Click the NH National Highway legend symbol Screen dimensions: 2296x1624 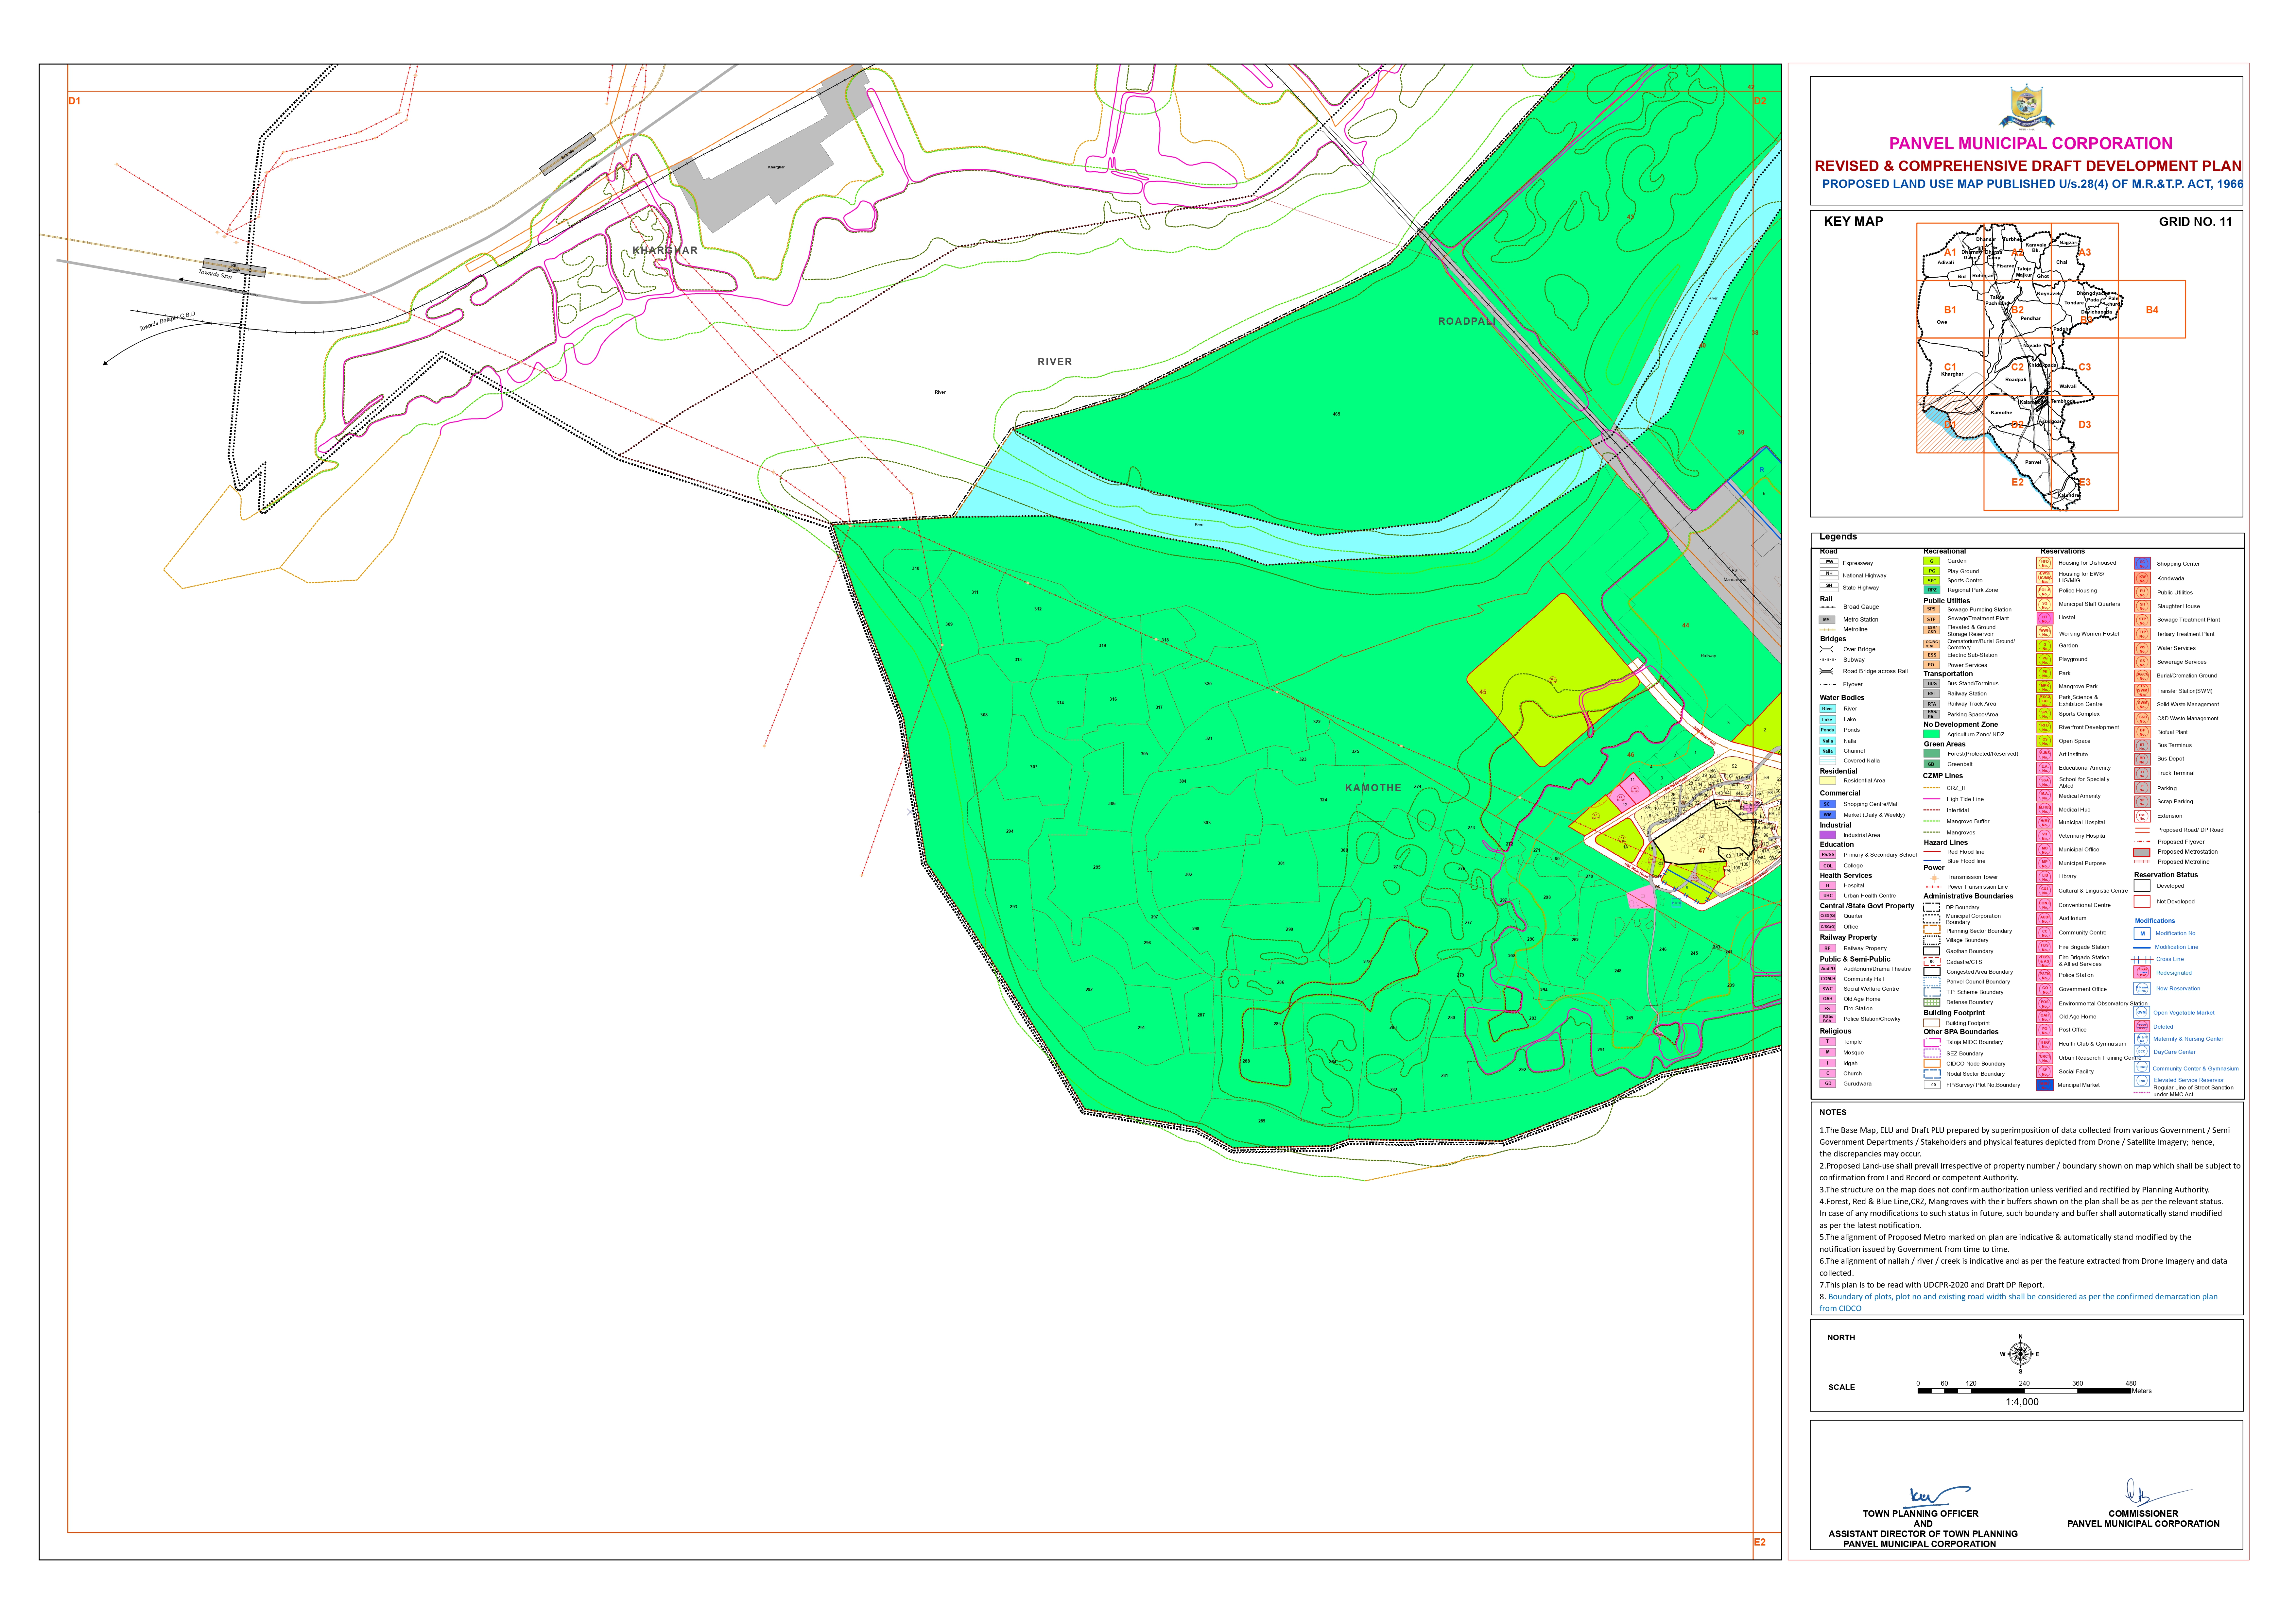tap(1829, 575)
